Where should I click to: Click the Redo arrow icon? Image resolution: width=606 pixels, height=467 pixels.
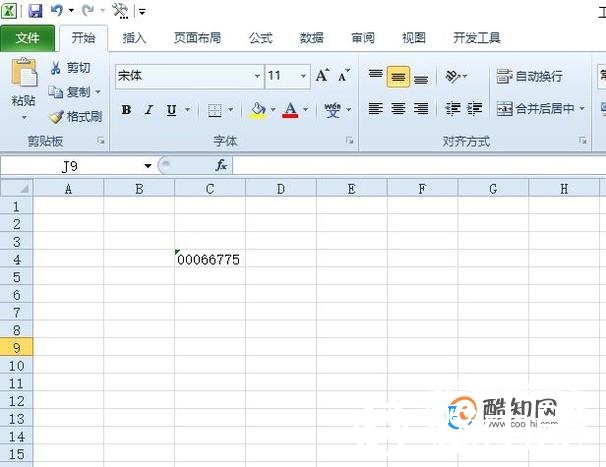(88, 10)
